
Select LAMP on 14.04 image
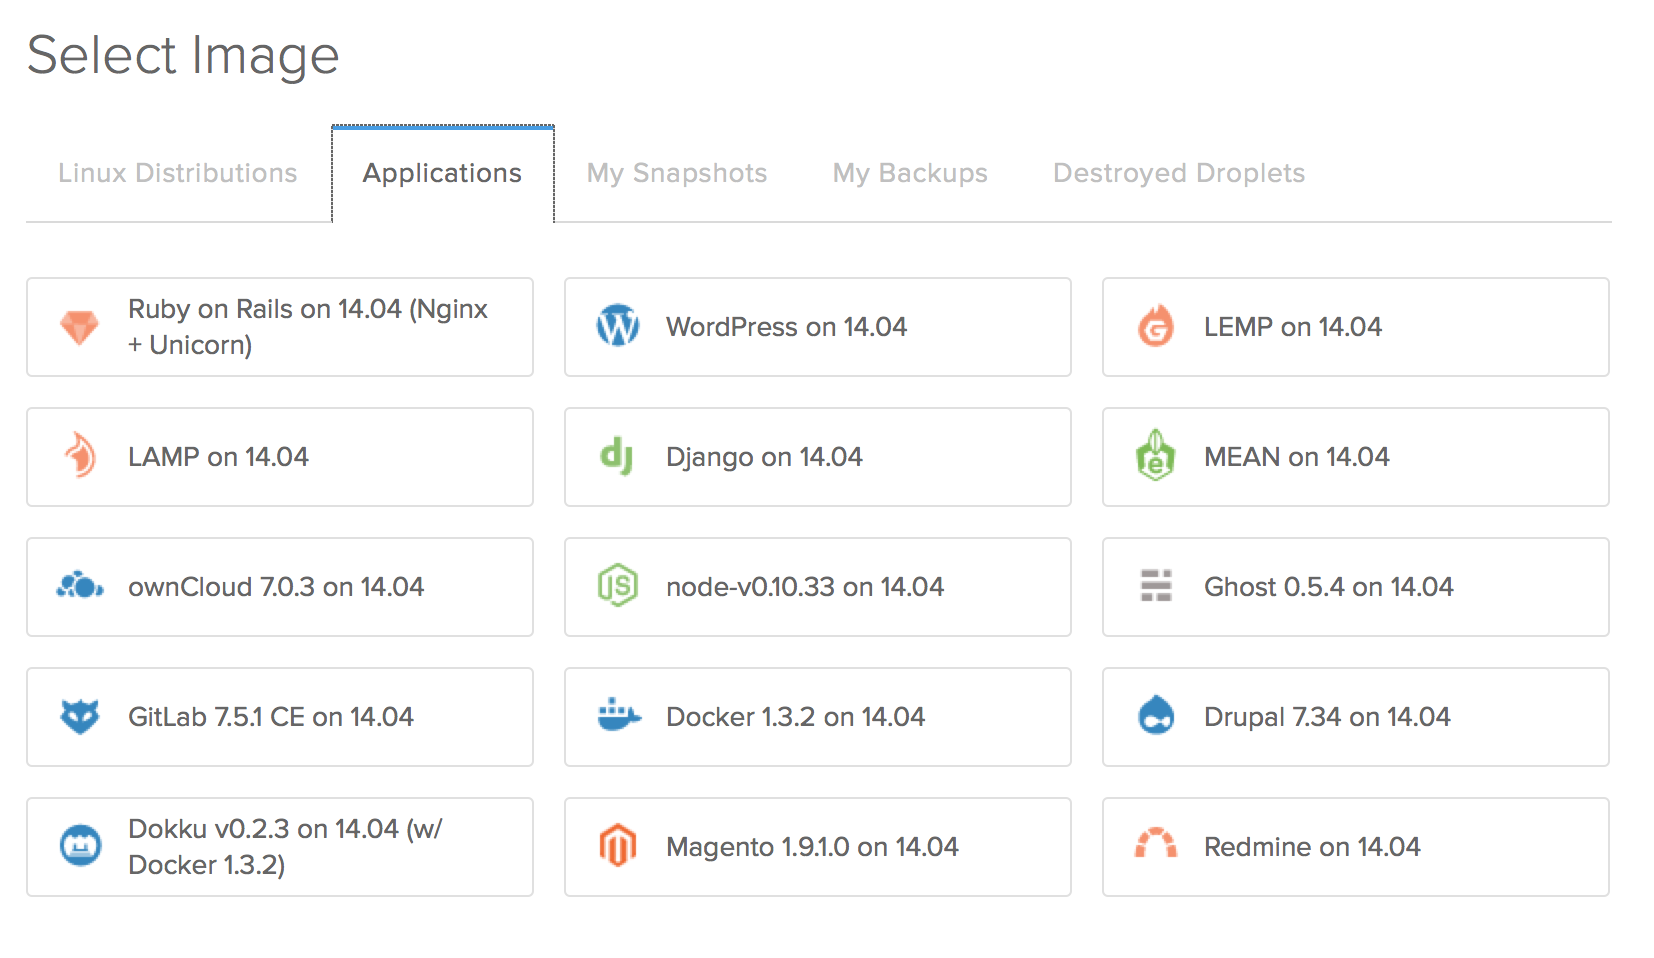[280, 457]
